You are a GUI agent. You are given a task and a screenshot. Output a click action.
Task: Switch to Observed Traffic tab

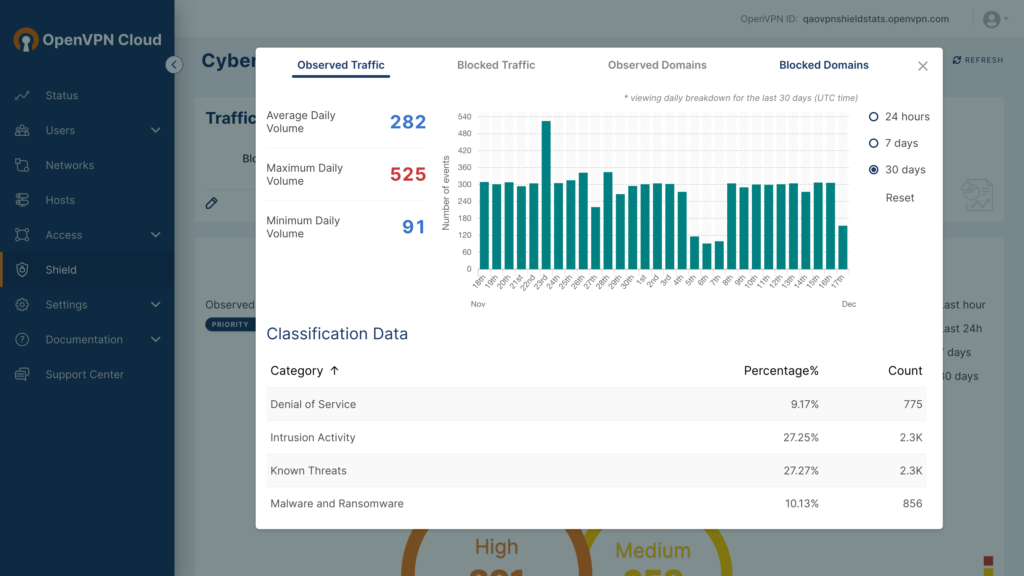[x=341, y=65]
